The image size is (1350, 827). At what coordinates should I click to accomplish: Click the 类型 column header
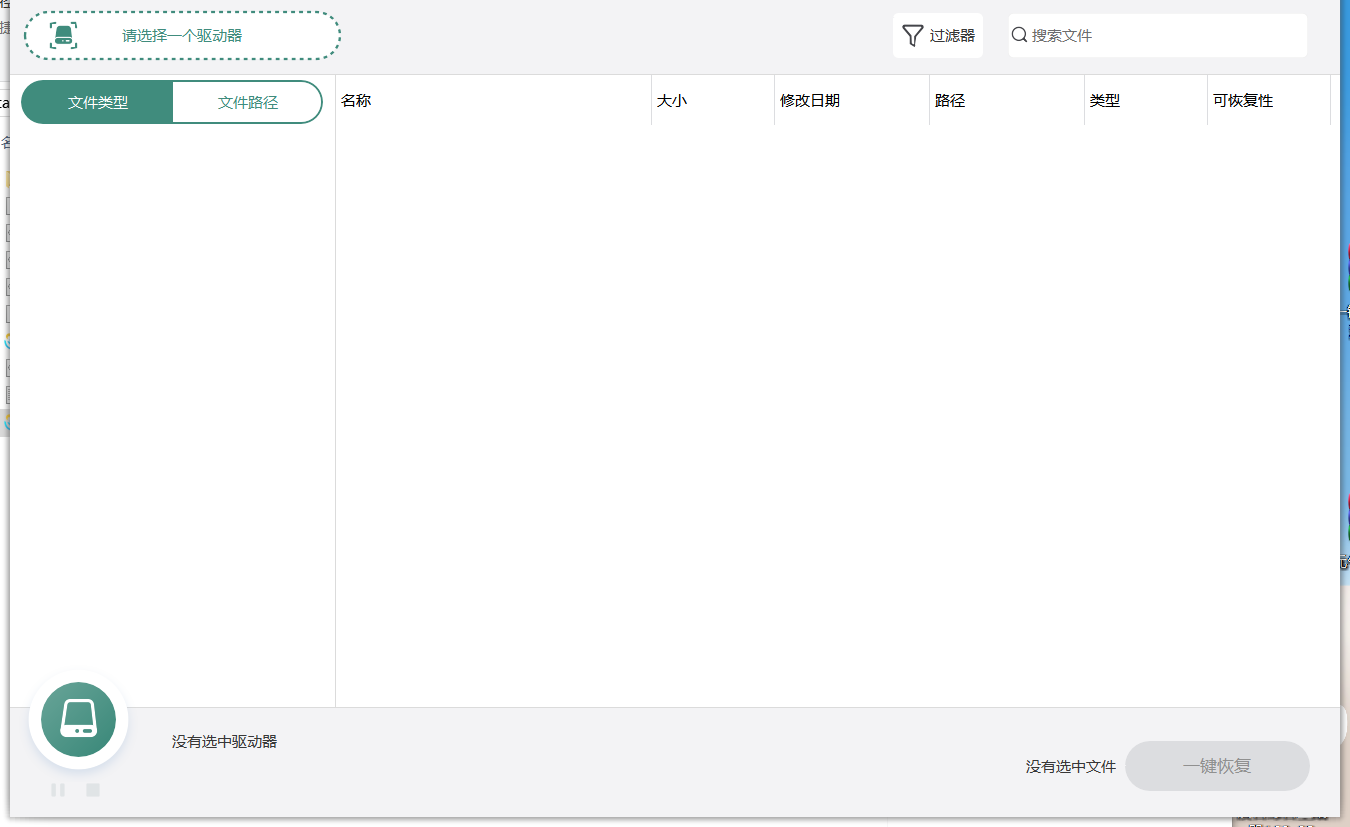(x=1105, y=100)
